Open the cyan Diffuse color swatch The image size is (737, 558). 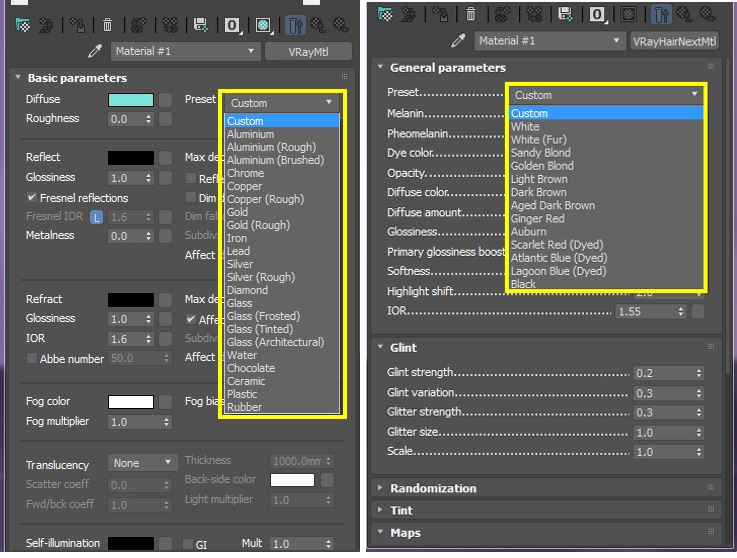click(x=131, y=100)
